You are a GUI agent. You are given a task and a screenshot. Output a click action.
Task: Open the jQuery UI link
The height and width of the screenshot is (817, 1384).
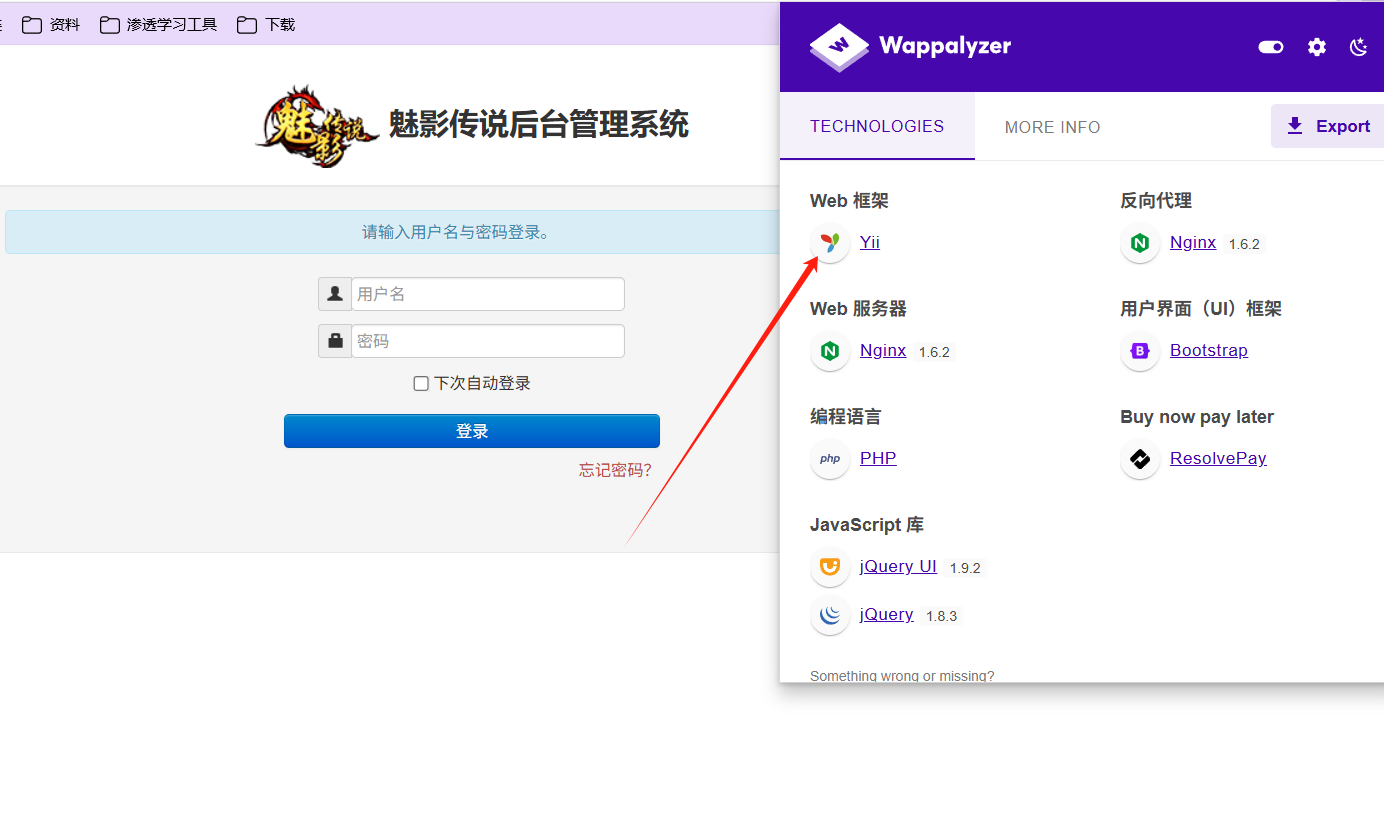pyautogui.click(x=898, y=566)
